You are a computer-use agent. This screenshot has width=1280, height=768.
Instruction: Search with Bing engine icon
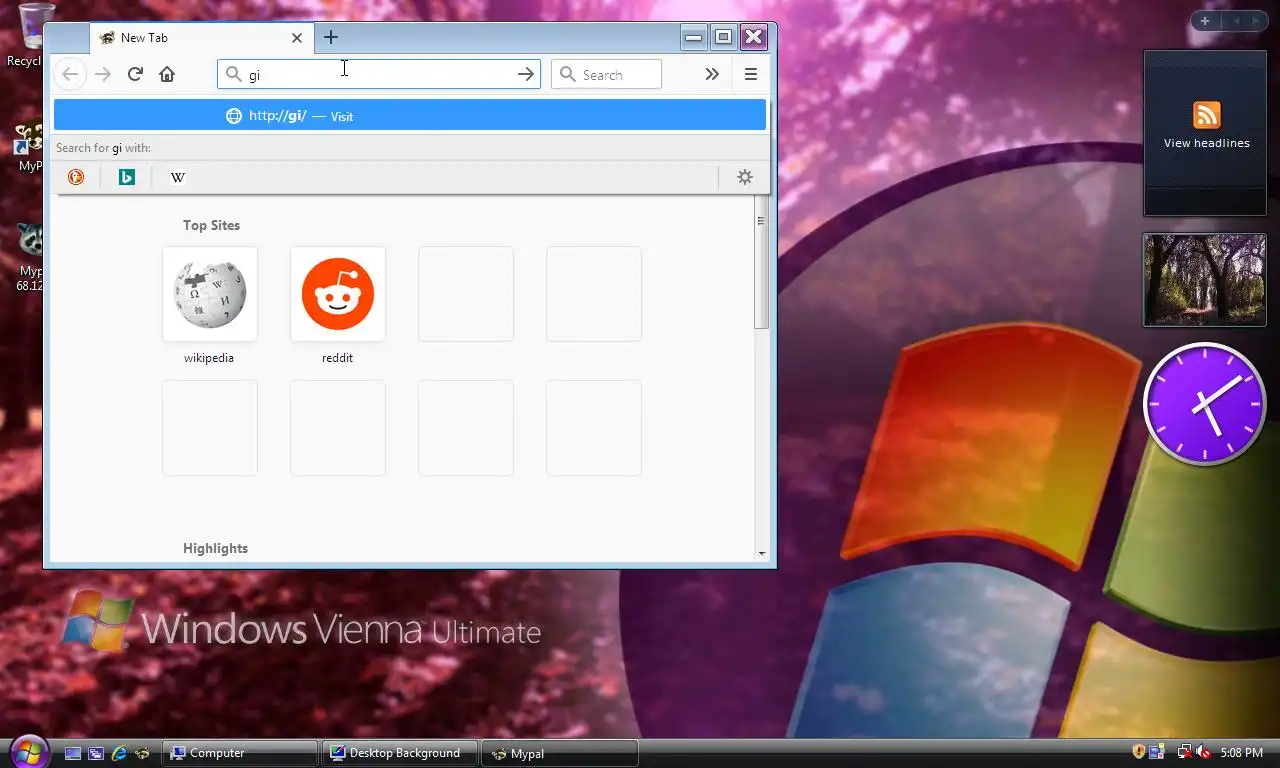(127, 177)
